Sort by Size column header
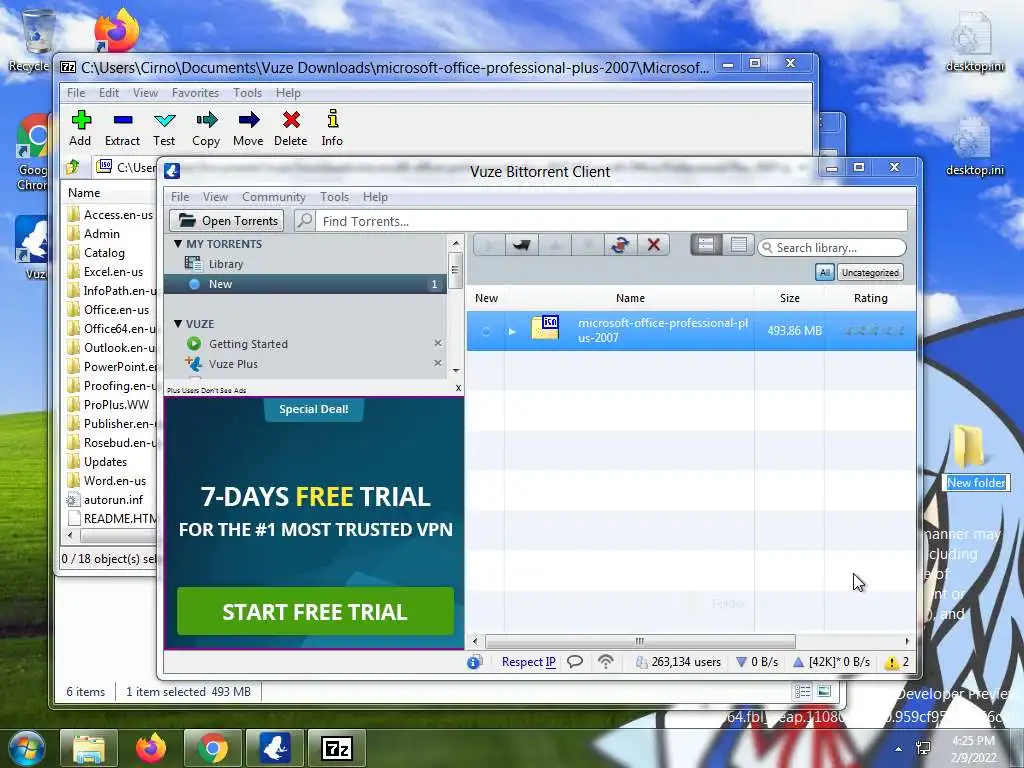The width and height of the screenshot is (1024, 768). coord(790,298)
